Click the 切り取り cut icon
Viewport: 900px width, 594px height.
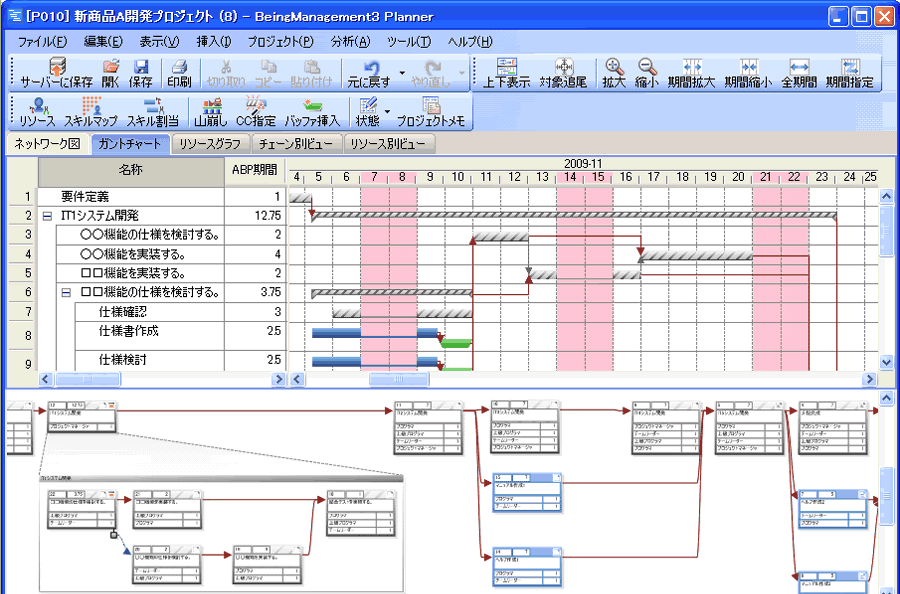pos(226,73)
